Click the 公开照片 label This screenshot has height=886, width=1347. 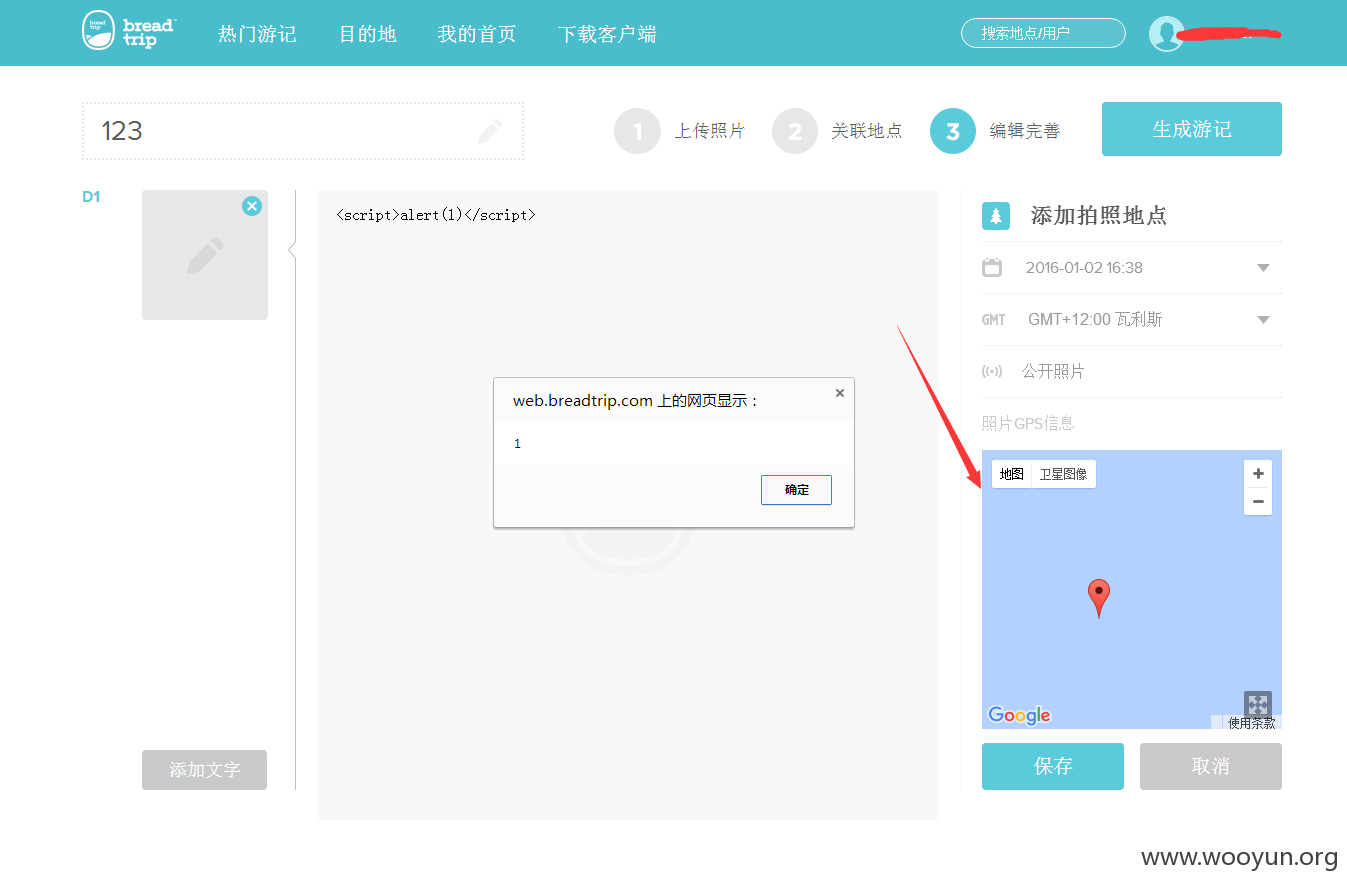tap(1053, 372)
